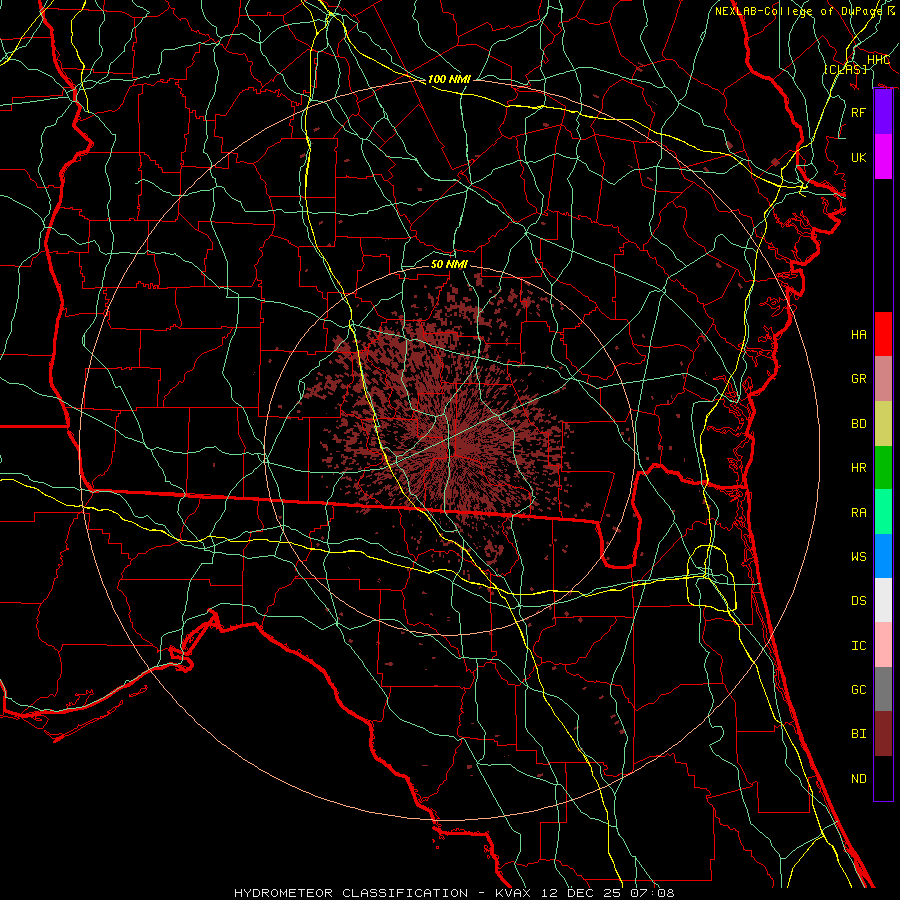900x900 pixels.
Task: Select the BD yellow legend swatch
Action: tap(883, 424)
